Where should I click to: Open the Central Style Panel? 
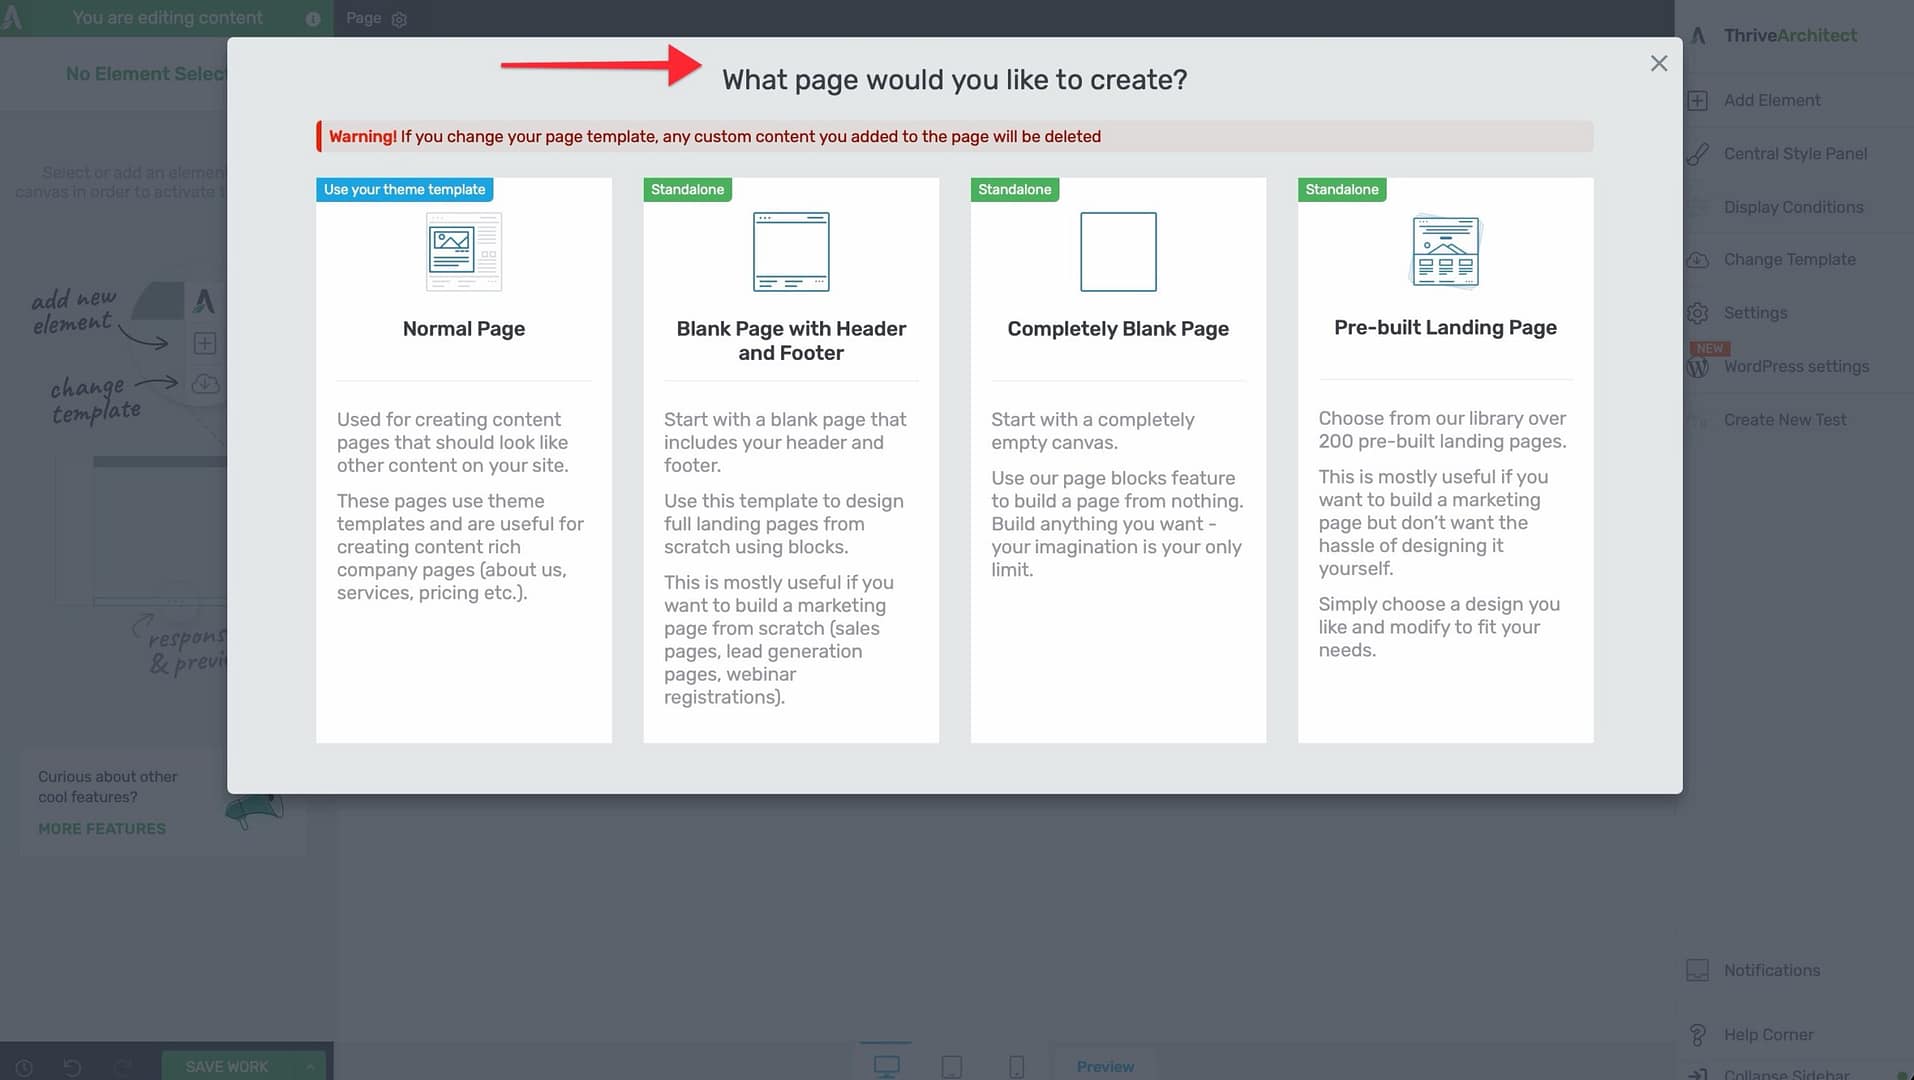point(1794,154)
